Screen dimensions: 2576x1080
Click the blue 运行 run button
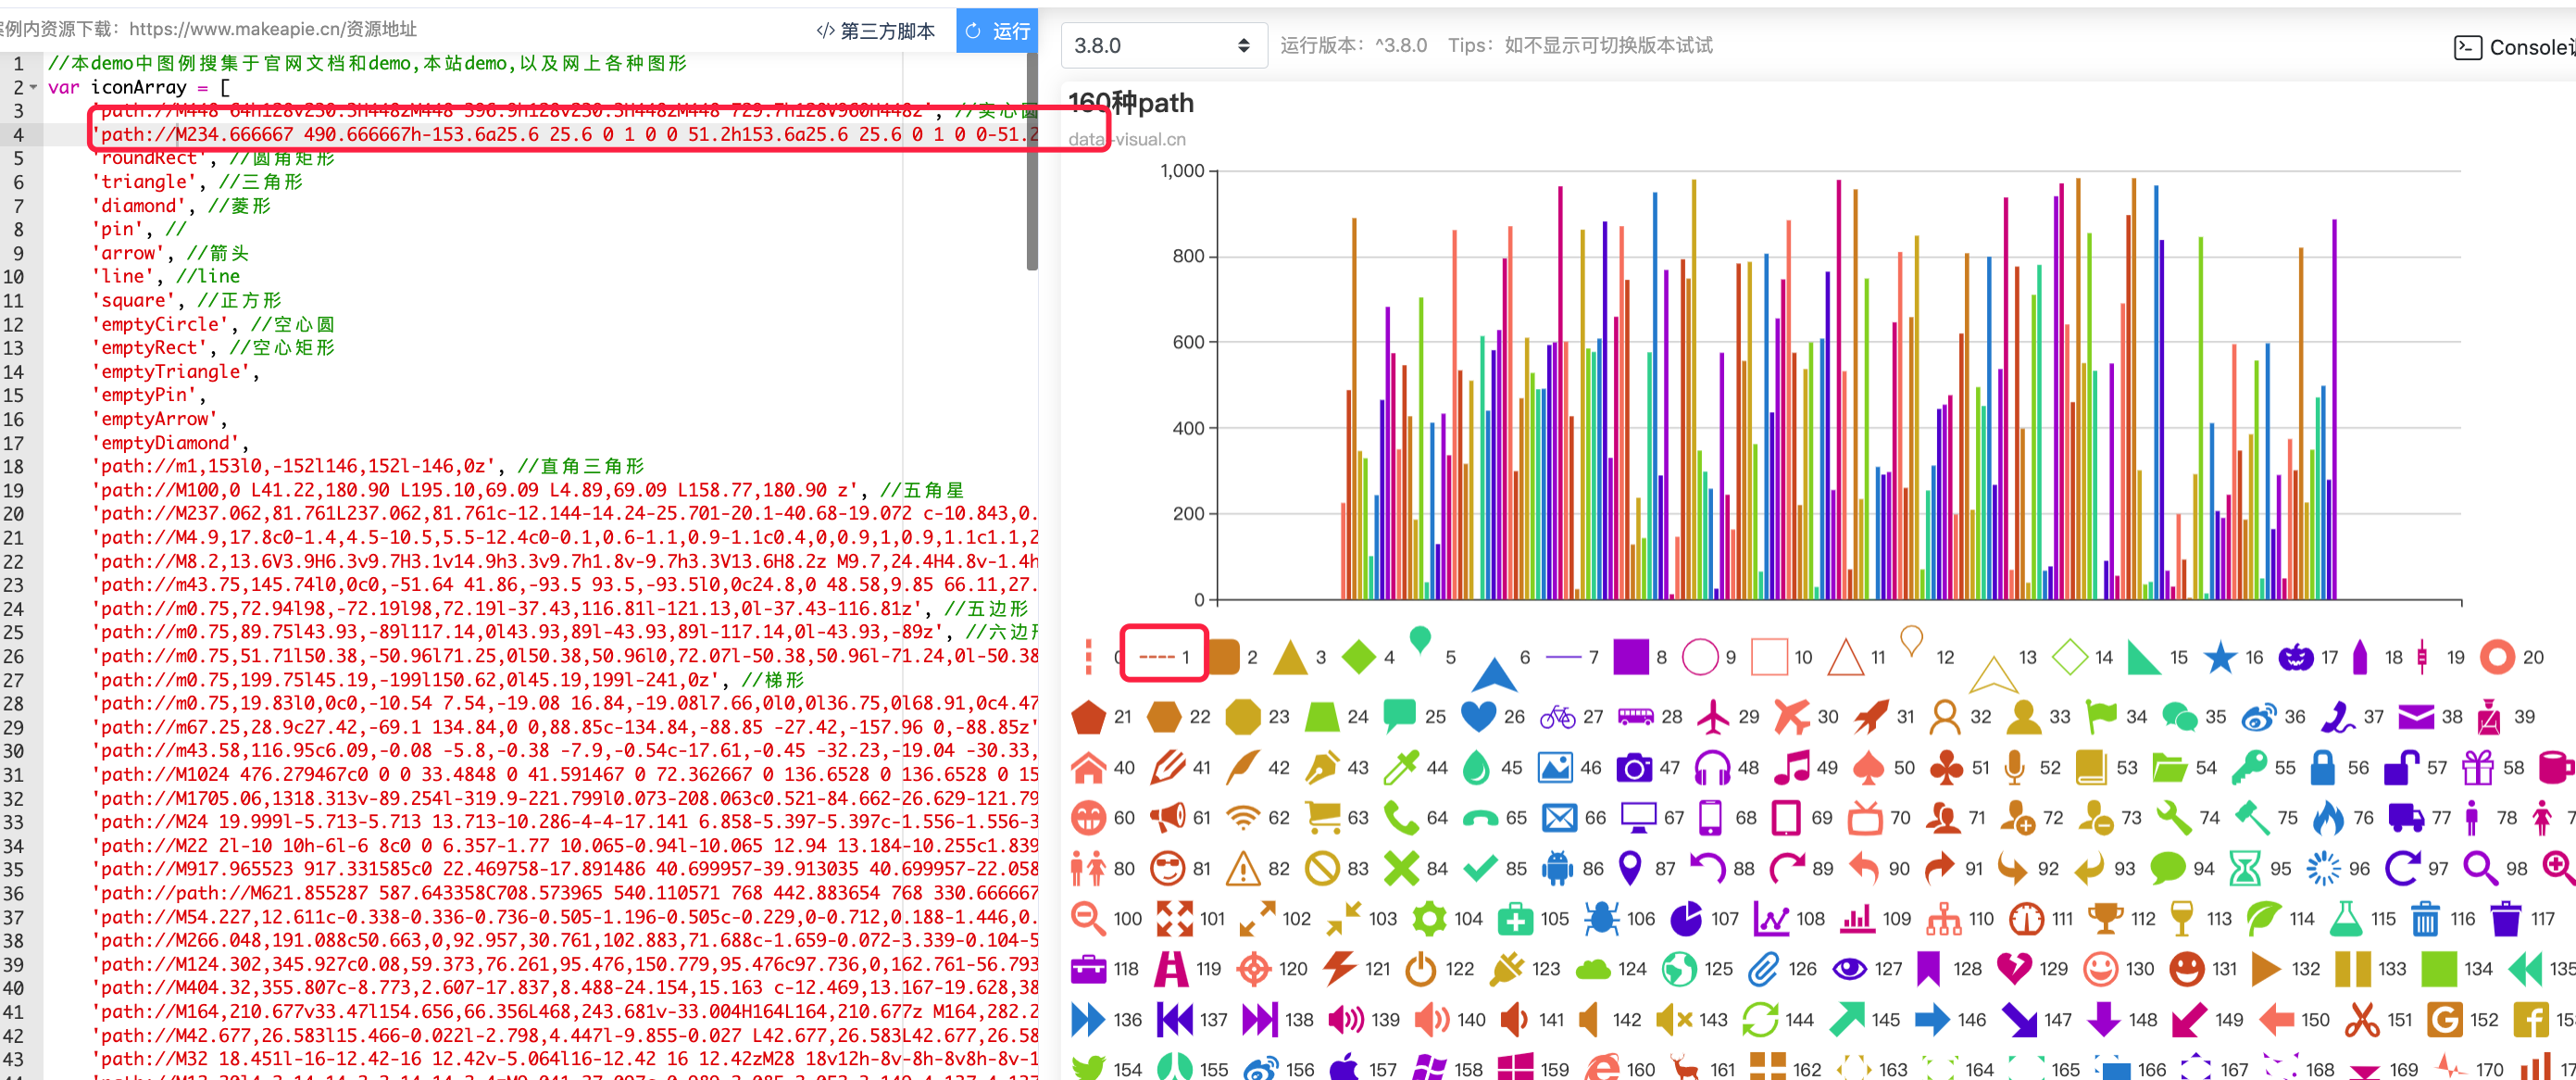(x=996, y=31)
